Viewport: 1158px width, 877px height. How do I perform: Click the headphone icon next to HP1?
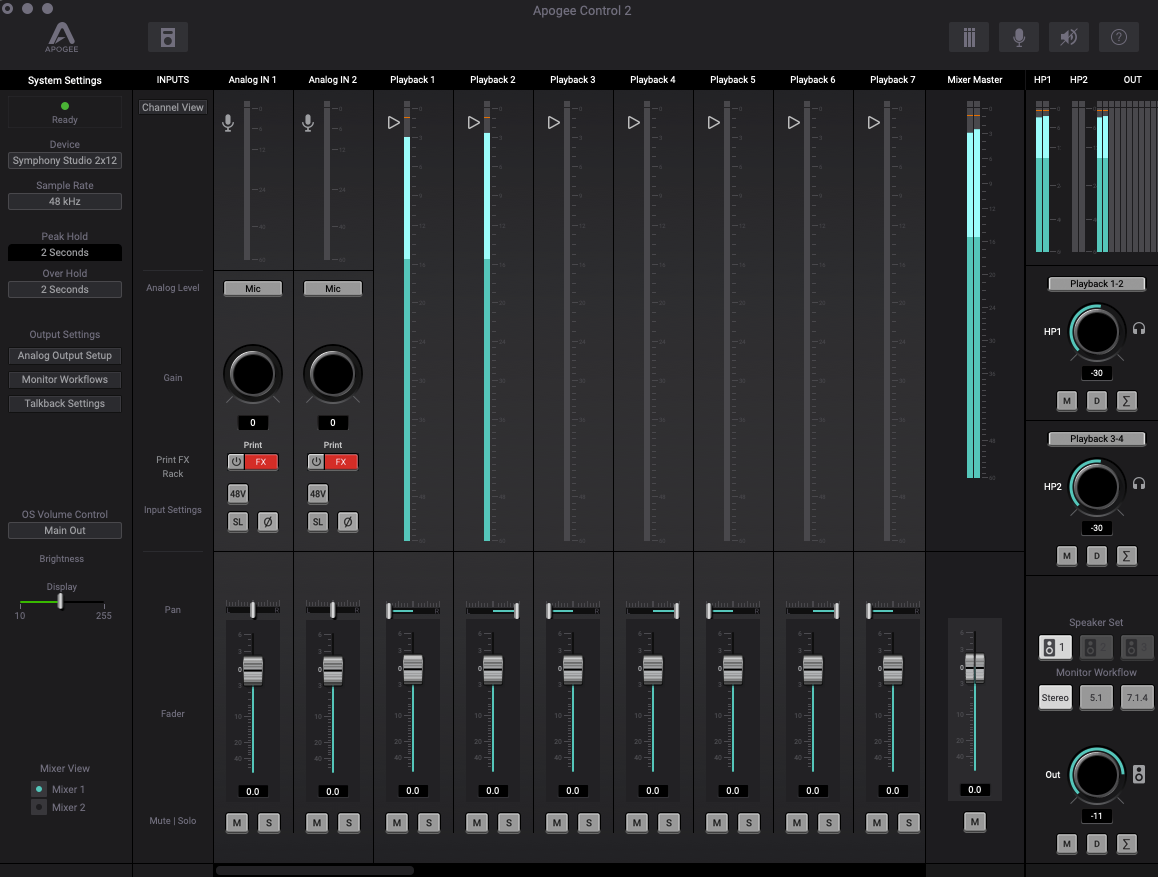1139,328
